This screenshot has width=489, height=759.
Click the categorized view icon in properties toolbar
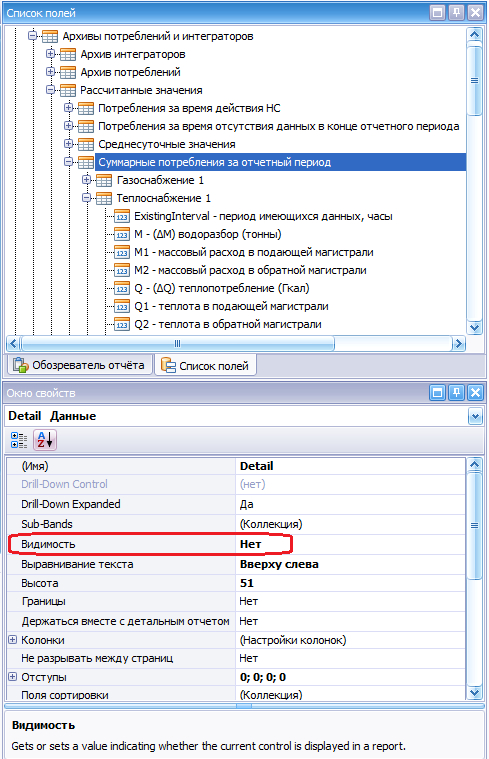click(x=19, y=440)
